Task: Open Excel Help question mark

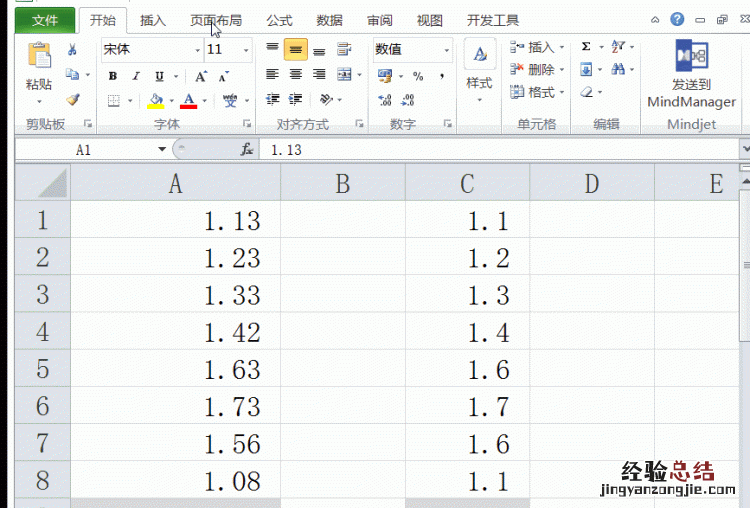Action: pyautogui.click(x=677, y=19)
